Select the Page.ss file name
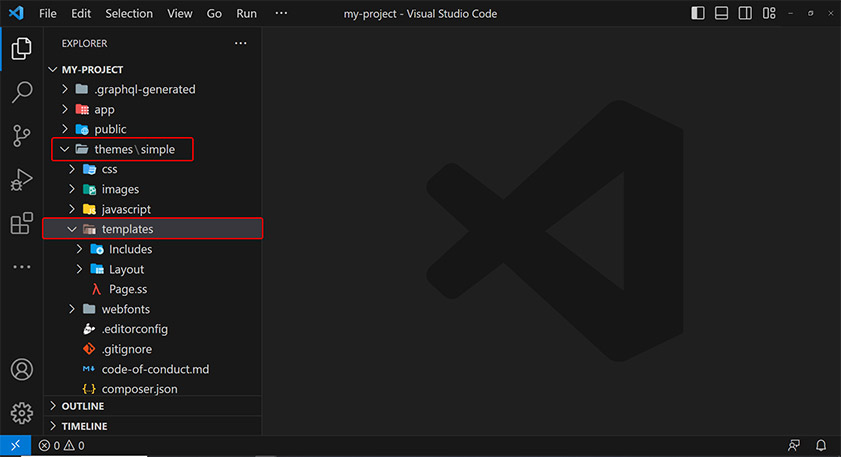The image size is (841, 457). click(128, 289)
